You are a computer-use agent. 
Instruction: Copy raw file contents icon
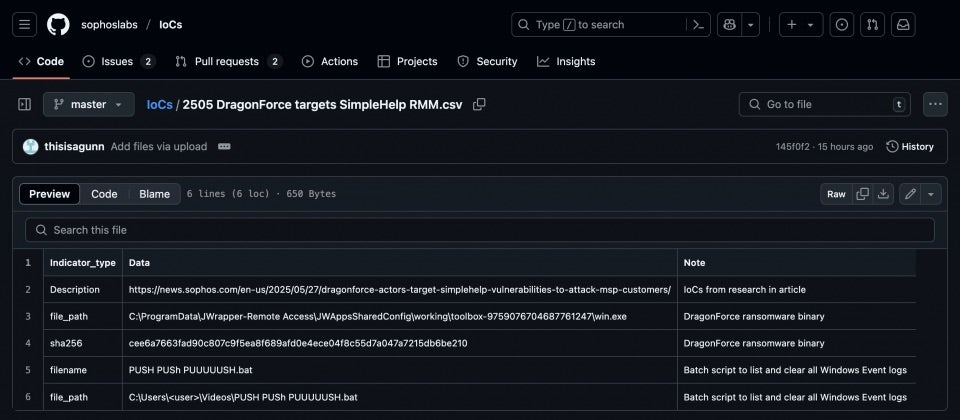click(863, 194)
